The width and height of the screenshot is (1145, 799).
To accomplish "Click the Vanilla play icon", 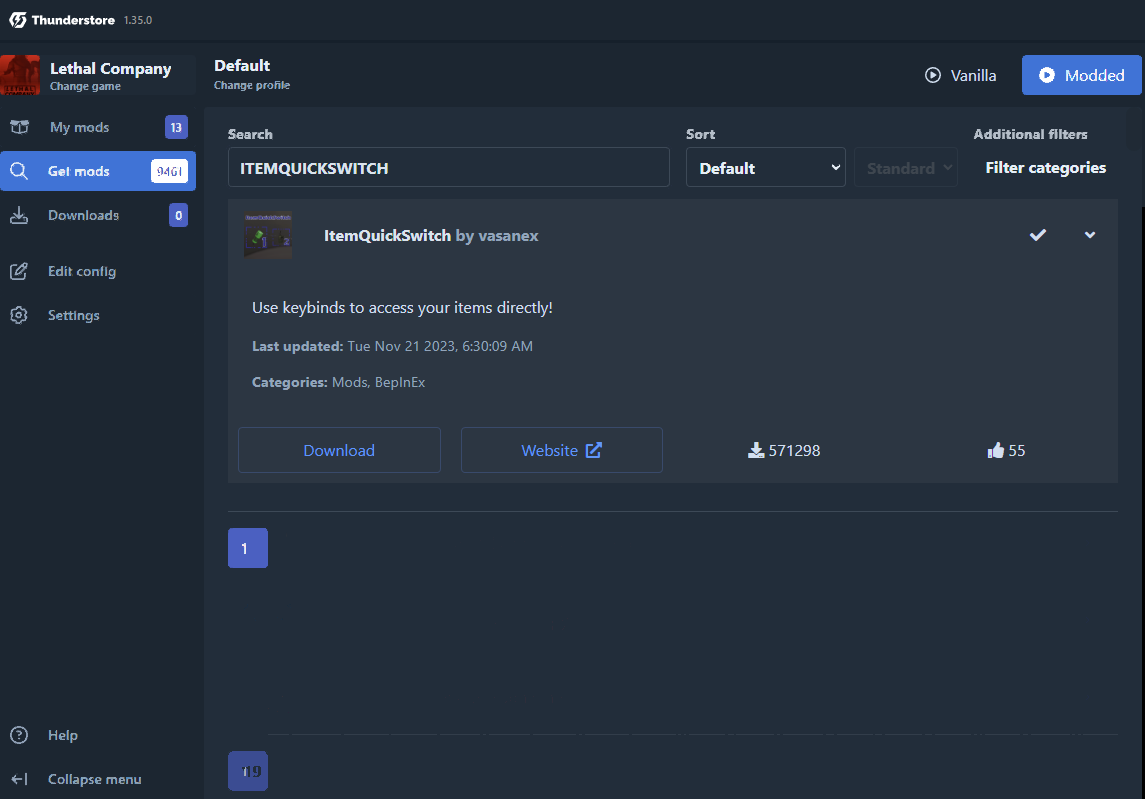I will 933,75.
